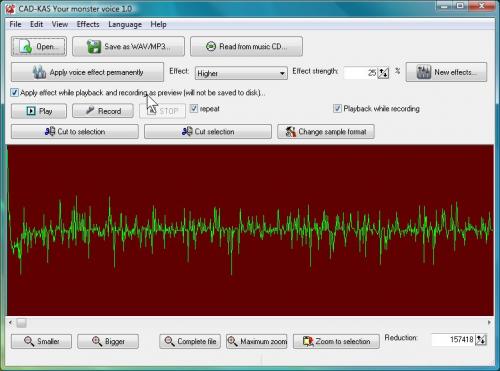This screenshot has height=371, width=500.
Task: Open the Language menu
Action: 125,25
